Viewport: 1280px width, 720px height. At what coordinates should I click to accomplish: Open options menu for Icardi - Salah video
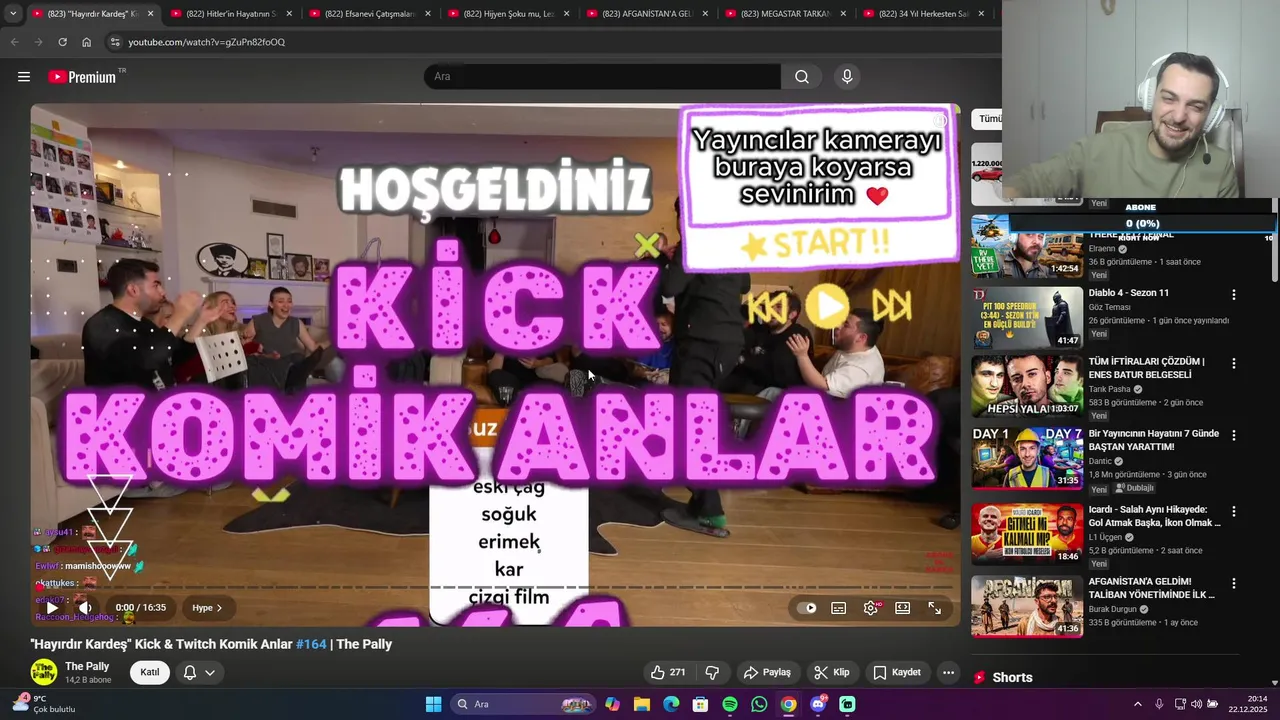[1233, 511]
